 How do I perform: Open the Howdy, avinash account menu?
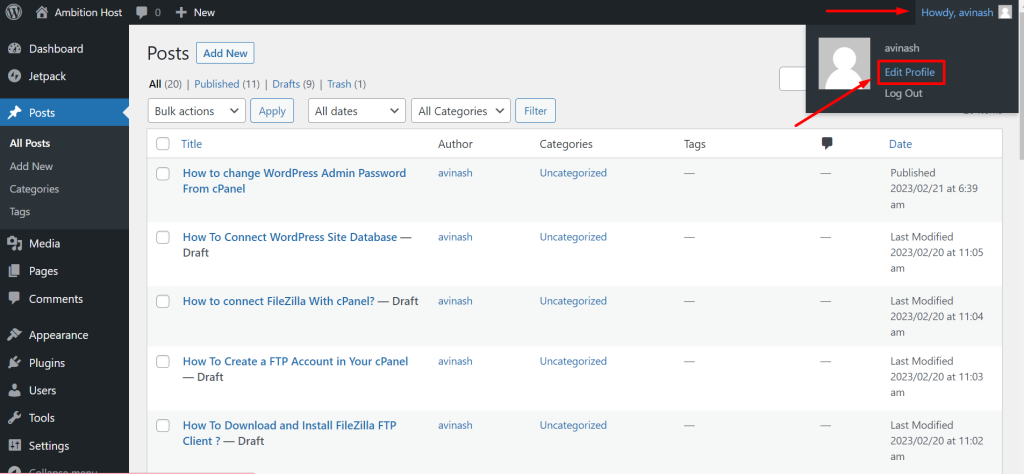click(x=966, y=12)
